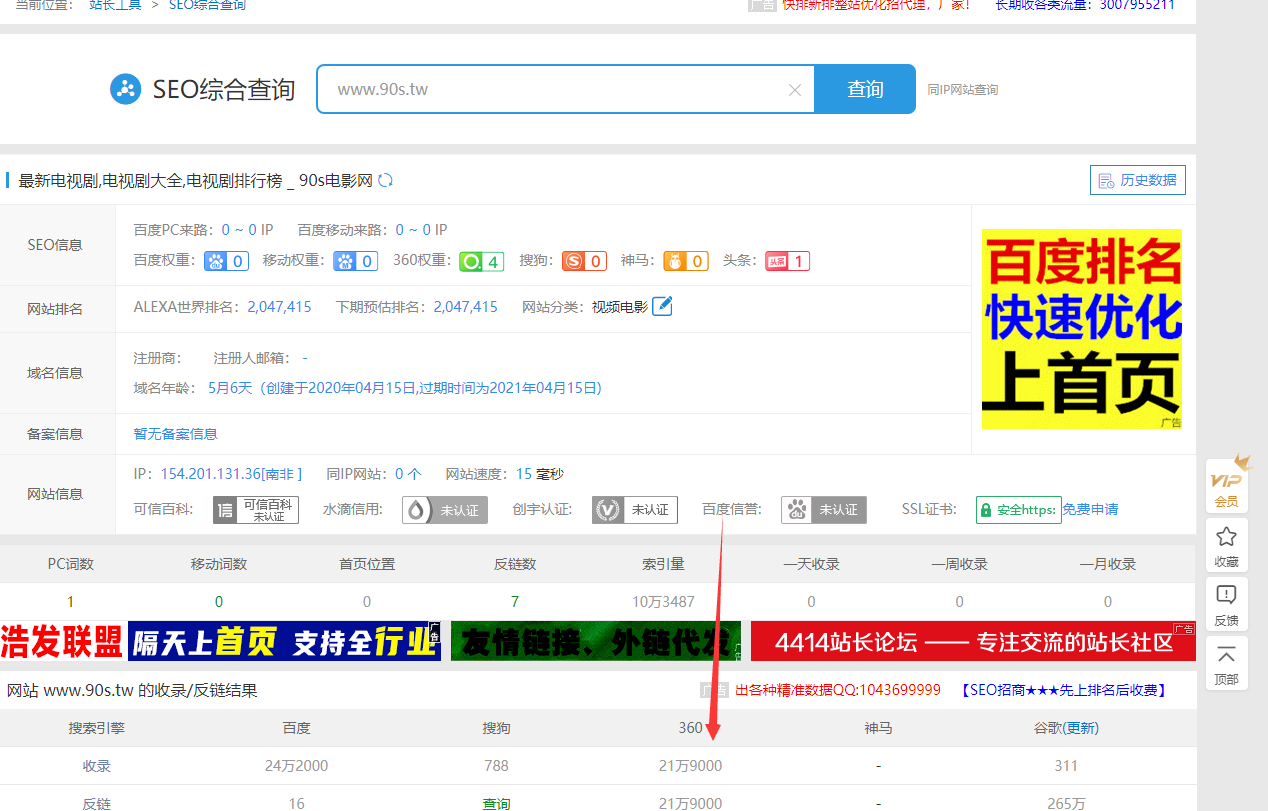Click the 收藏 star in the sidebar

1227,547
